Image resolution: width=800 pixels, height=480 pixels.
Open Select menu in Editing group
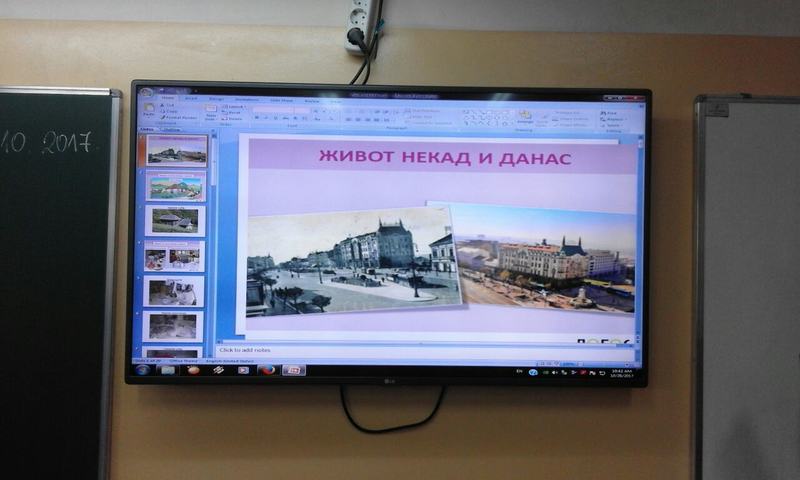tap(611, 125)
